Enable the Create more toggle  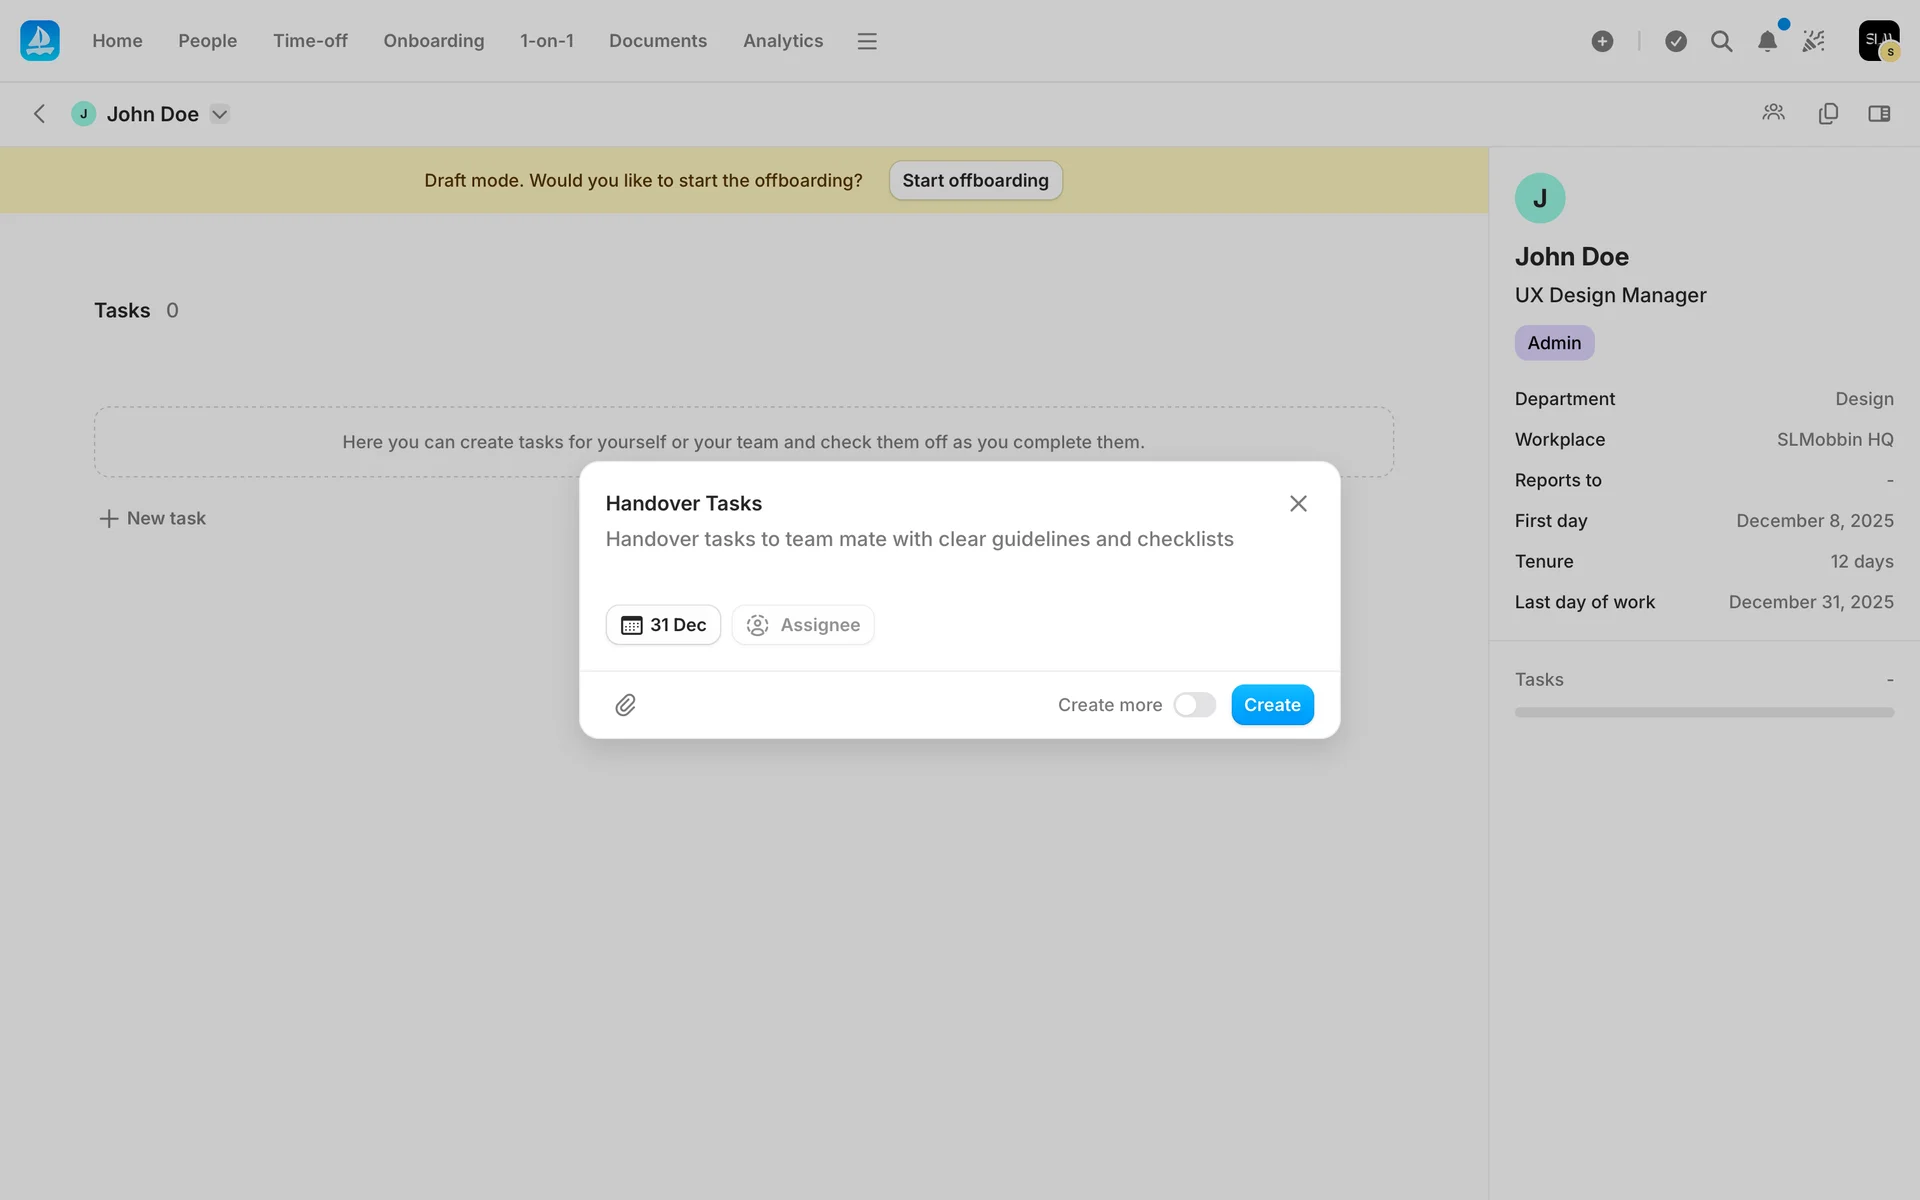point(1194,705)
